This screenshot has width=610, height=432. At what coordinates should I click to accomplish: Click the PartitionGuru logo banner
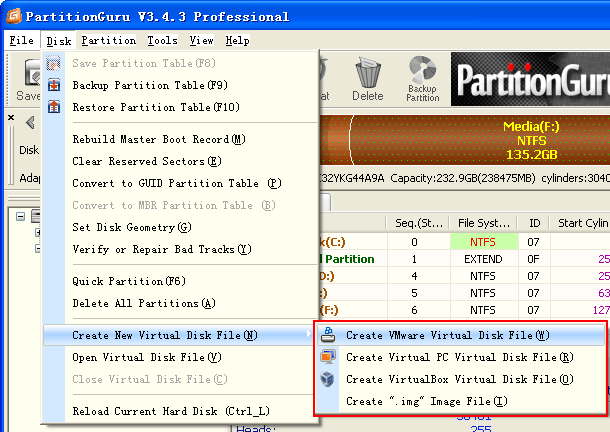530,79
